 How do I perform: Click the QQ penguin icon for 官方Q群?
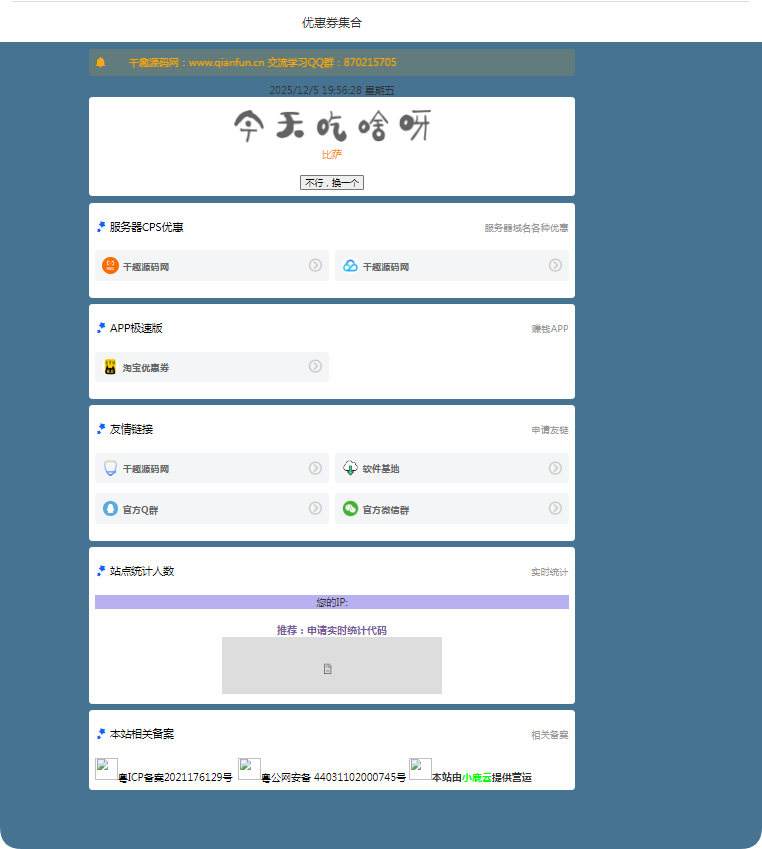[x=110, y=508]
